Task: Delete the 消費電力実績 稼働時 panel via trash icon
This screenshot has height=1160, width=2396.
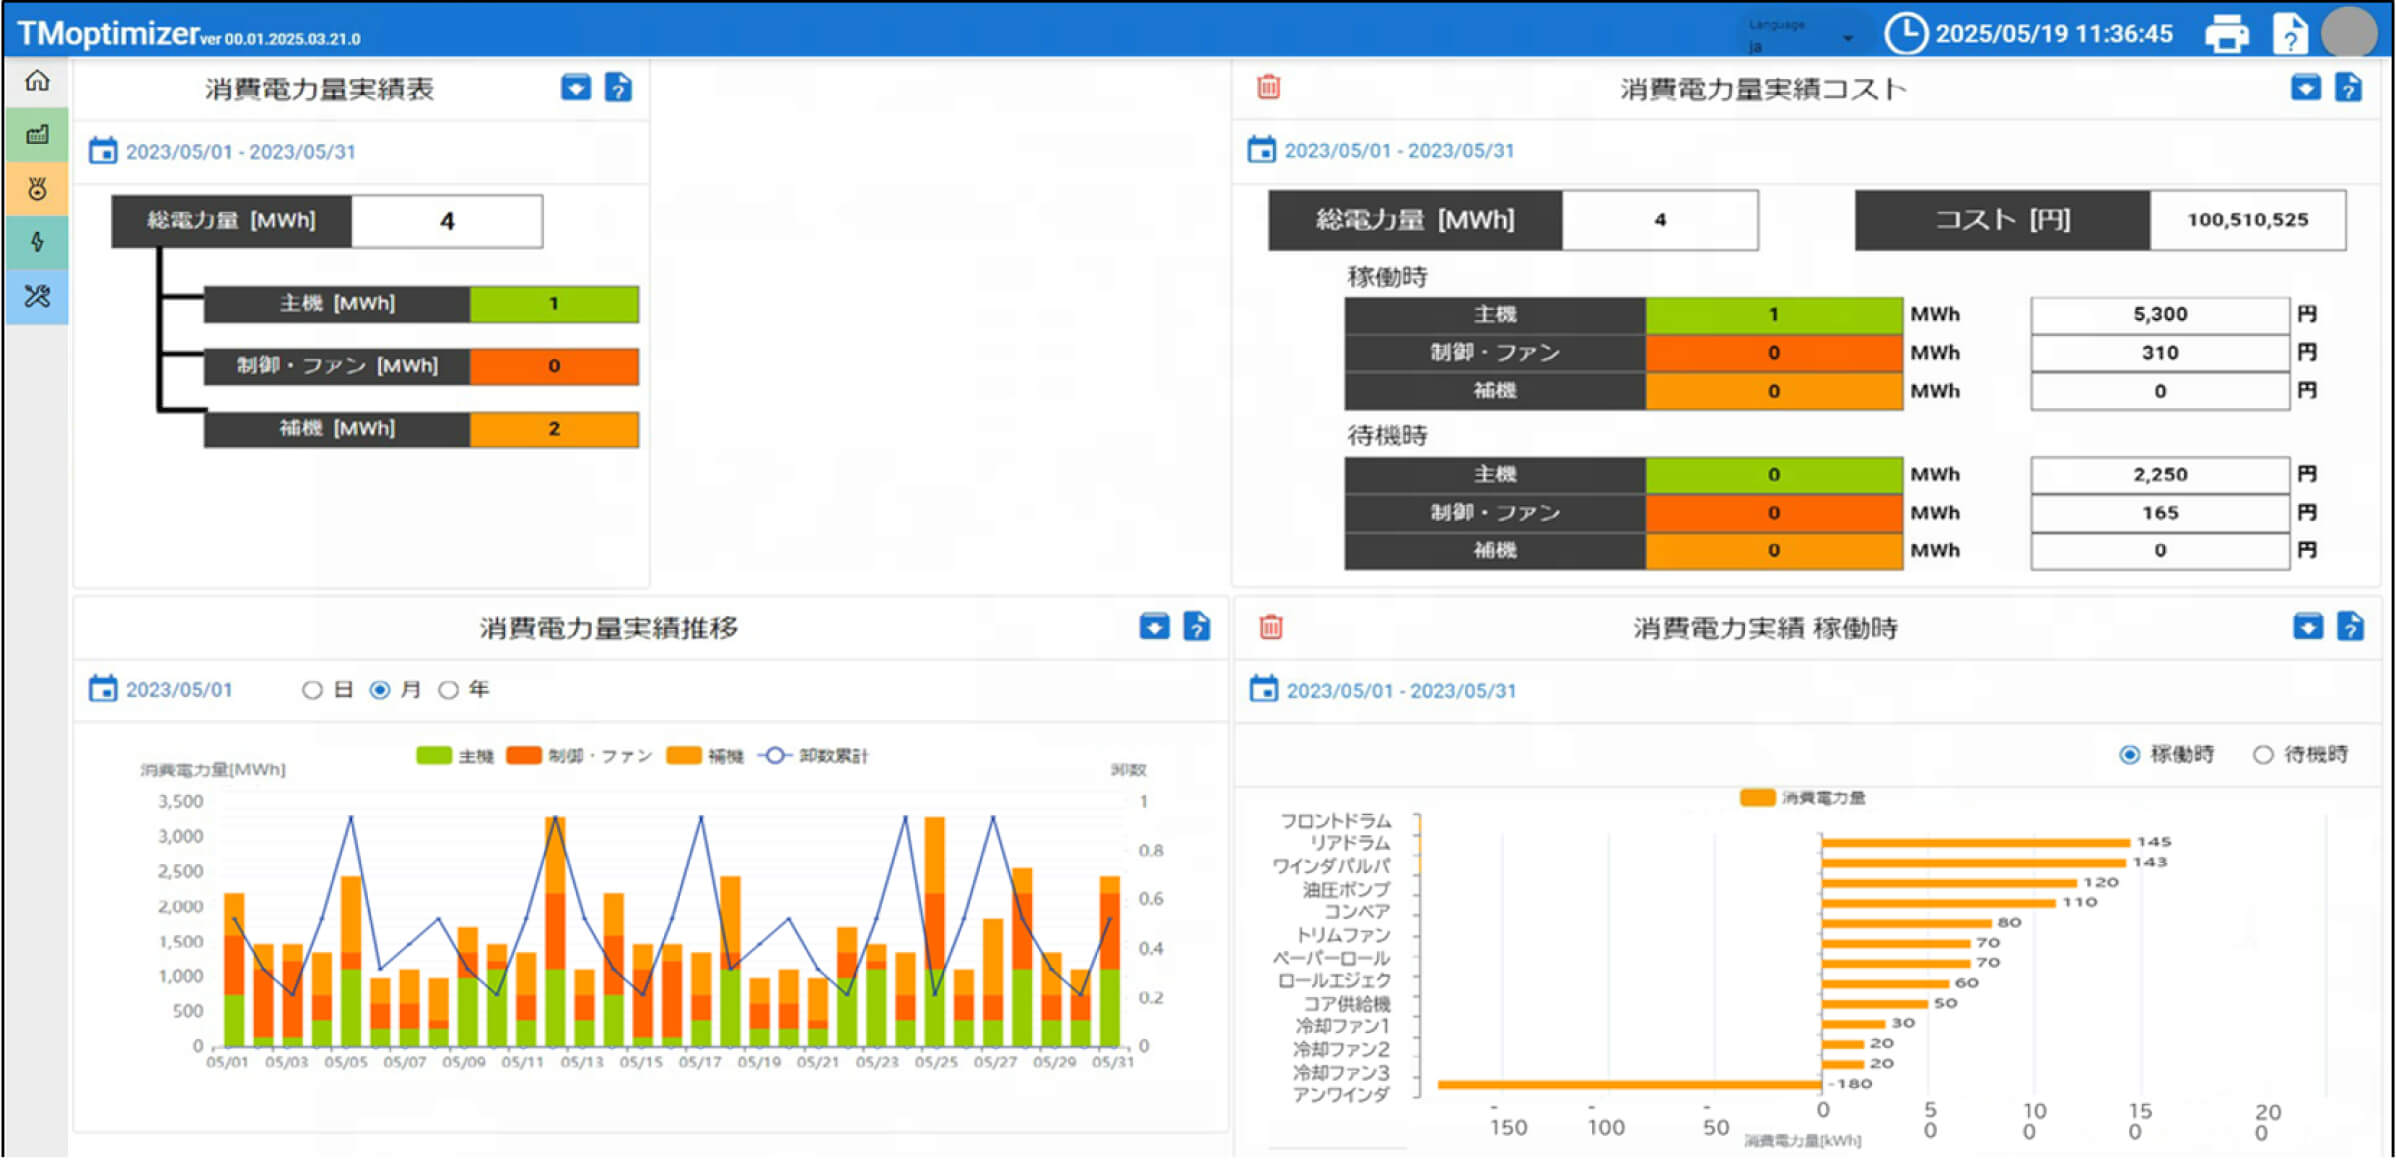Action: click(x=1269, y=627)
